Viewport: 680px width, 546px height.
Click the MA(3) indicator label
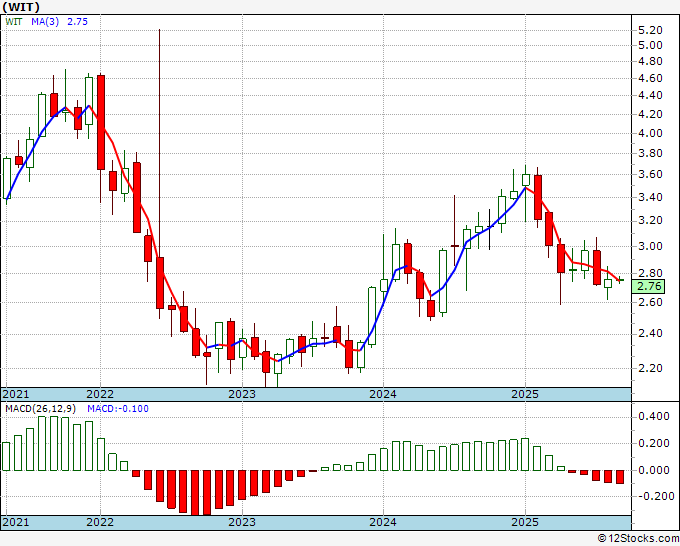45,21
